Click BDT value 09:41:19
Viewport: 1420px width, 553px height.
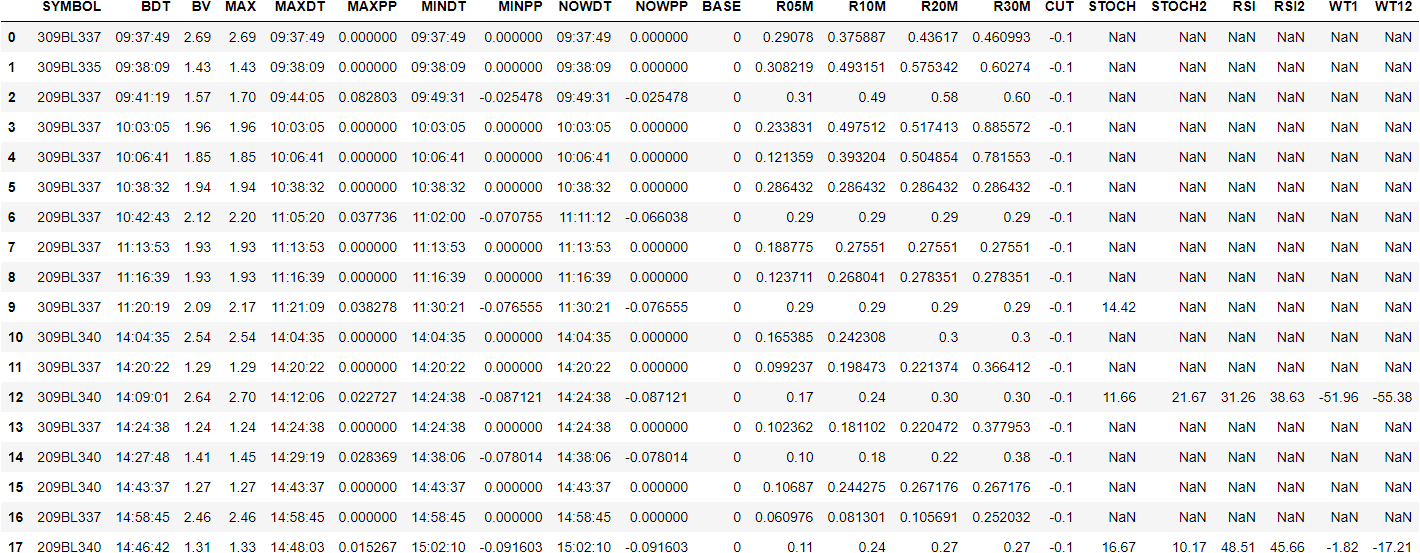point(142,97)
